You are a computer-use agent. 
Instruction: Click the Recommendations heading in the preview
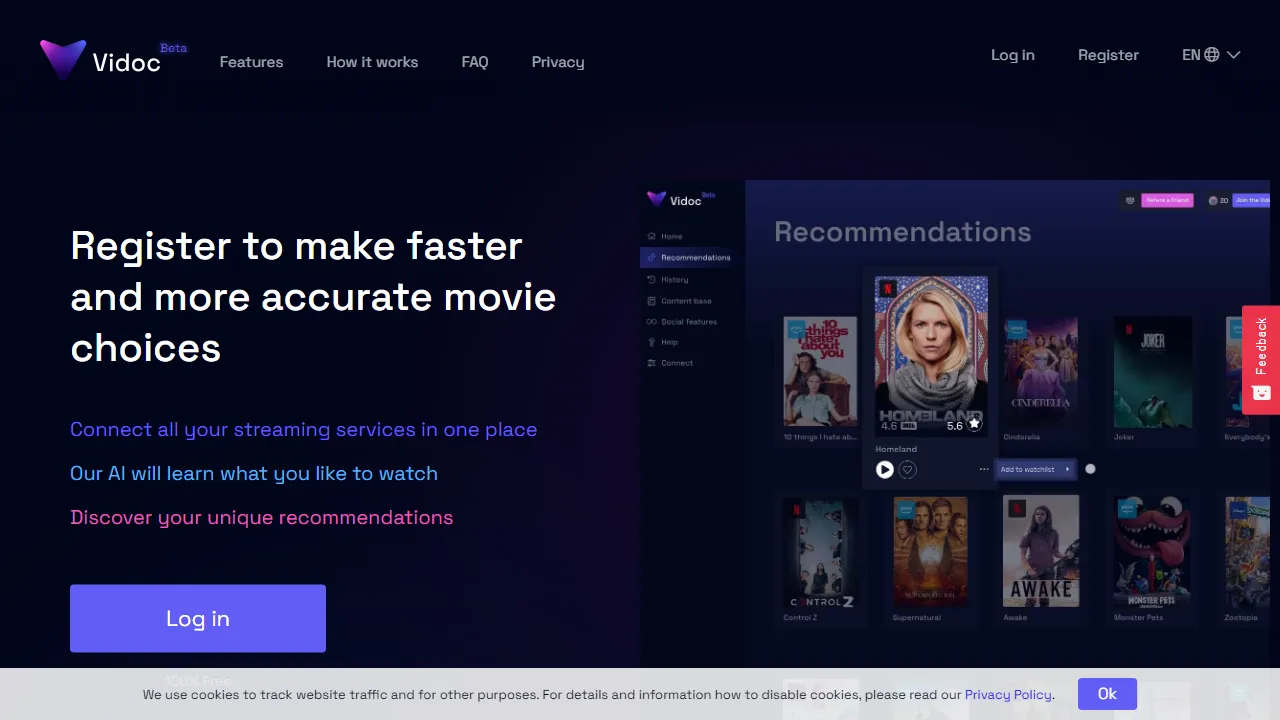point(902,232)
